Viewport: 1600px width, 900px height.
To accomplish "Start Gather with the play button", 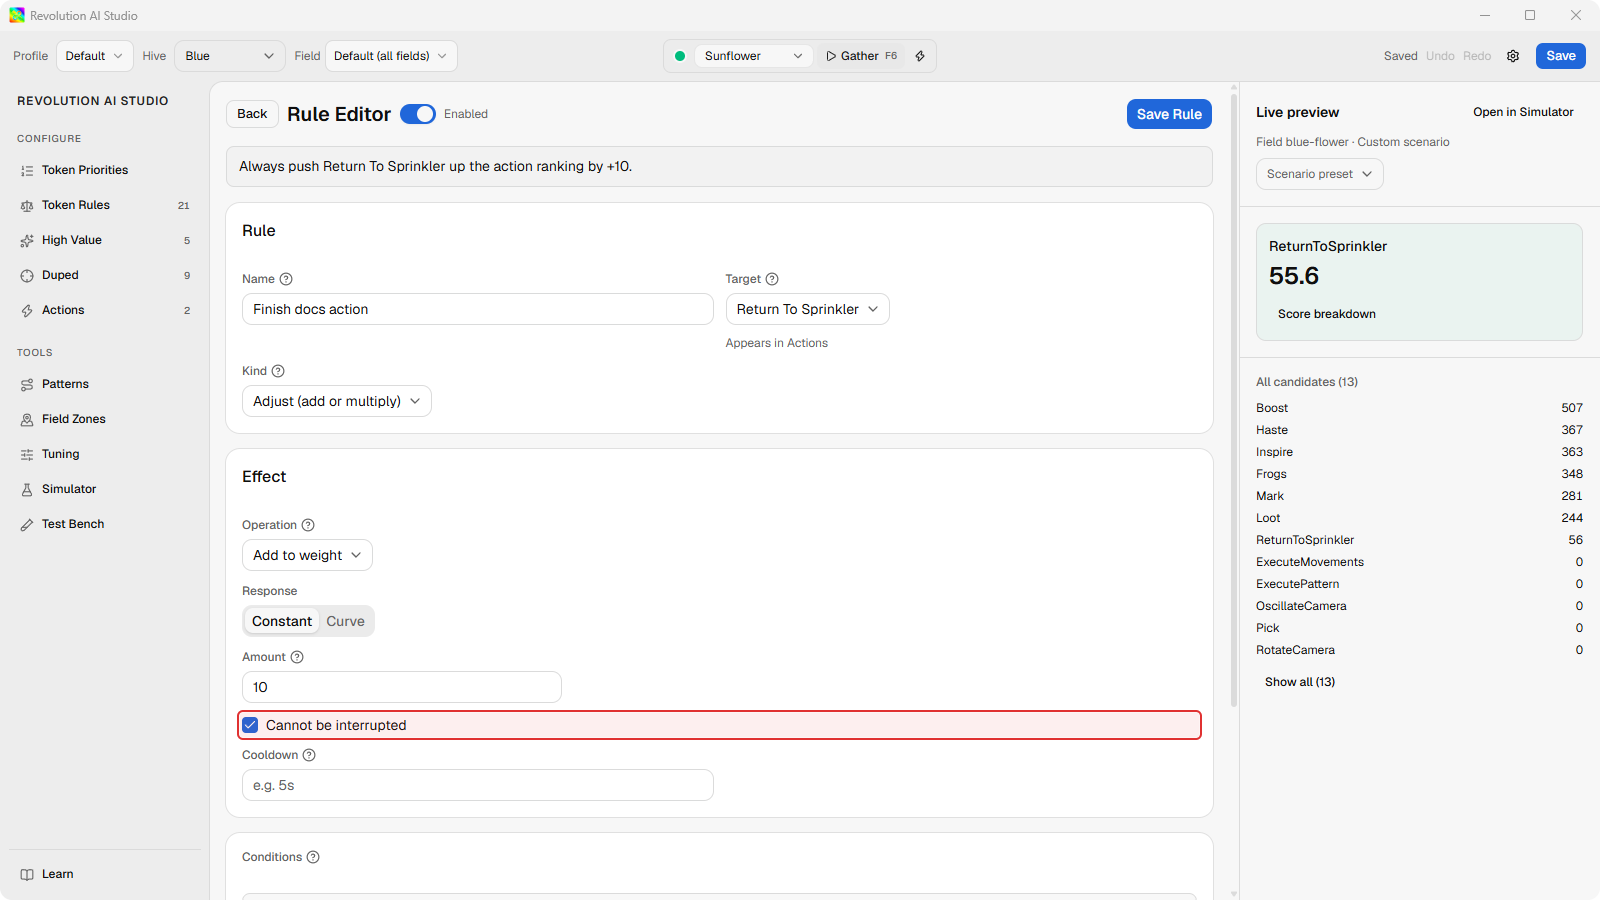I will (x=861, y=56).
